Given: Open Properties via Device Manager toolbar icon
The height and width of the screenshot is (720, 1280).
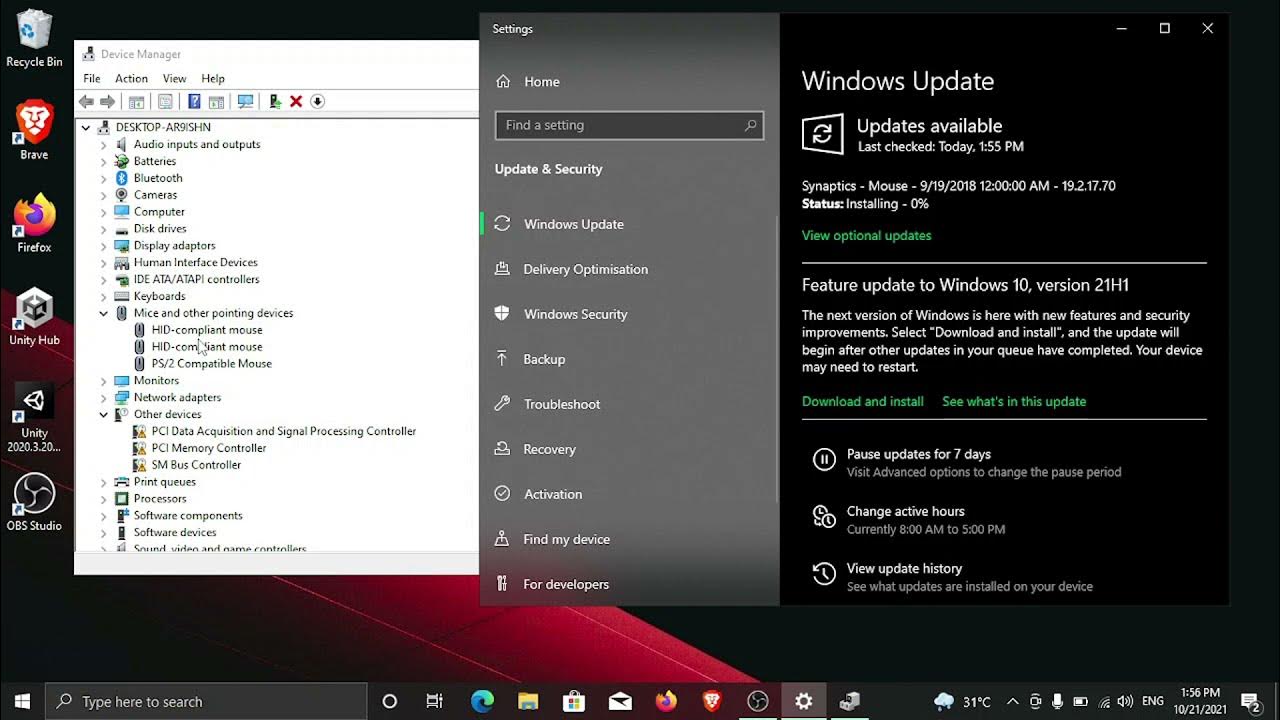Looking at the screenshot, I should [165, 102].
